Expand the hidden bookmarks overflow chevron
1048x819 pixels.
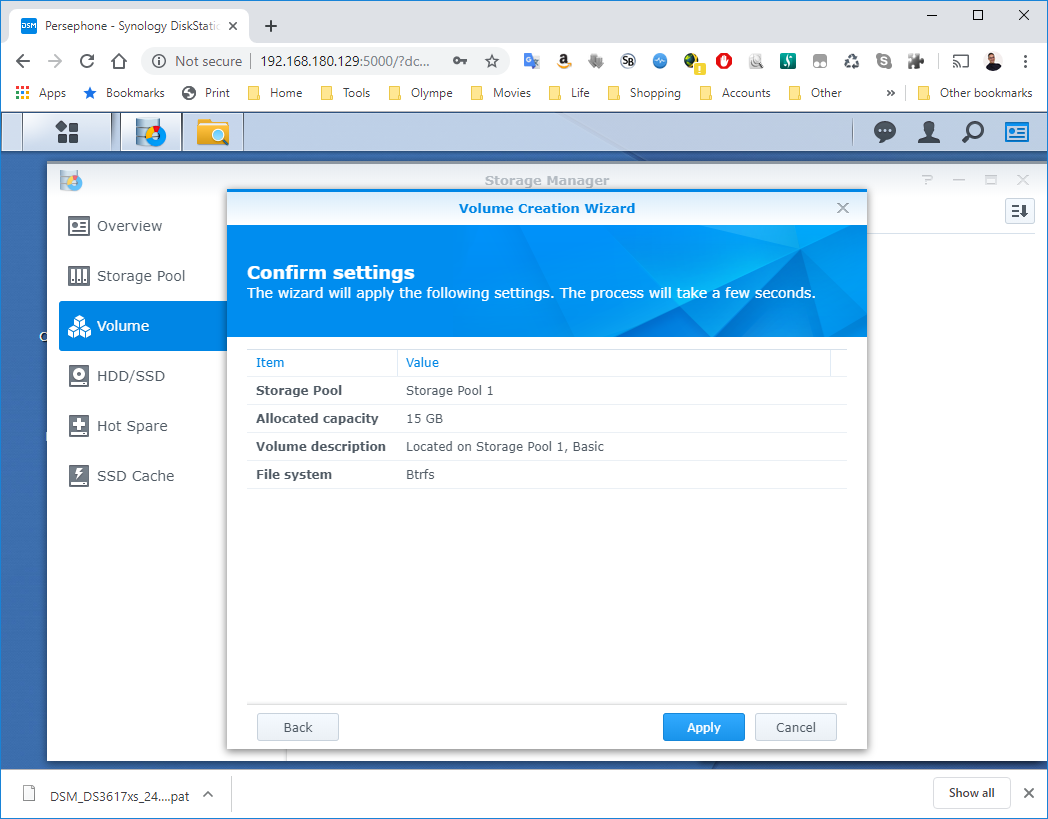[x=890, y=93]
